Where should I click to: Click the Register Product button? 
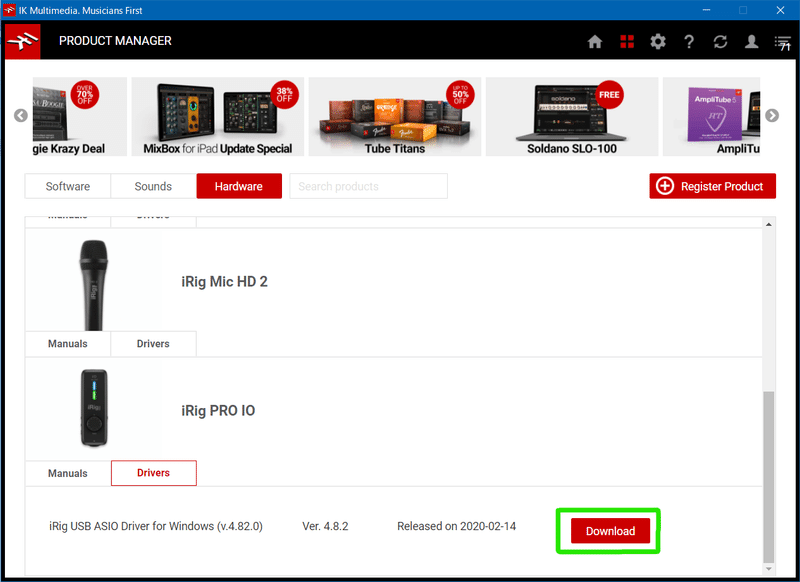[712, 186]
